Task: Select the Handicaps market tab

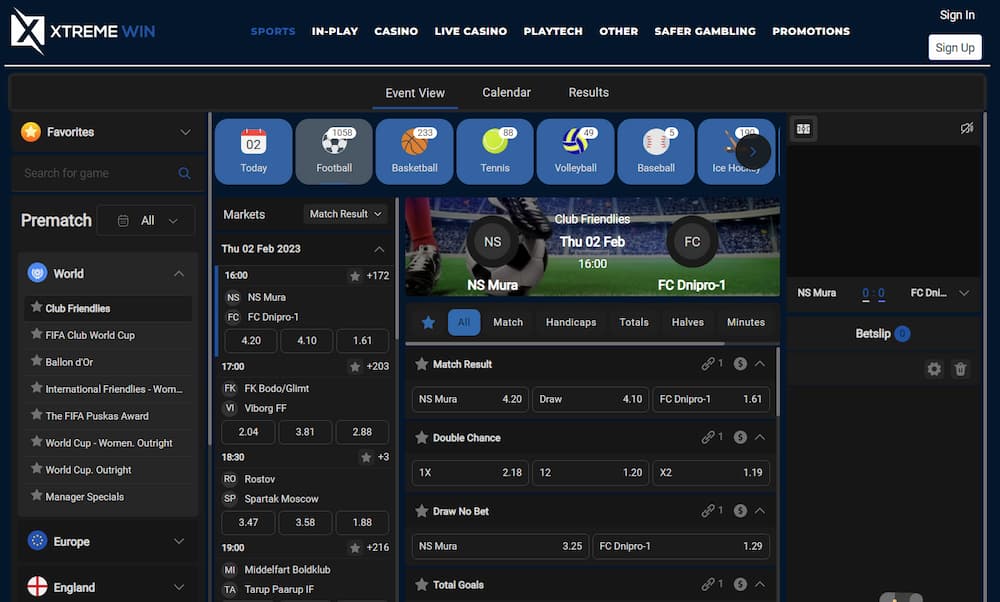Action: [571, 322]
